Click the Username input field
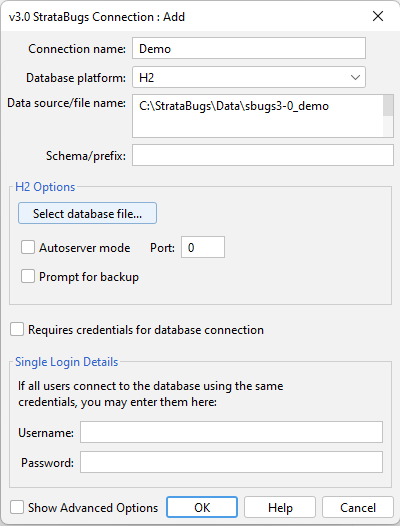 231,432
